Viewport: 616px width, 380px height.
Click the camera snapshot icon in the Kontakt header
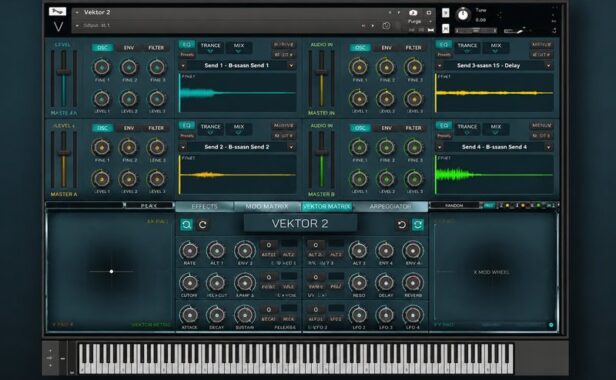click(x=413, y=13)
